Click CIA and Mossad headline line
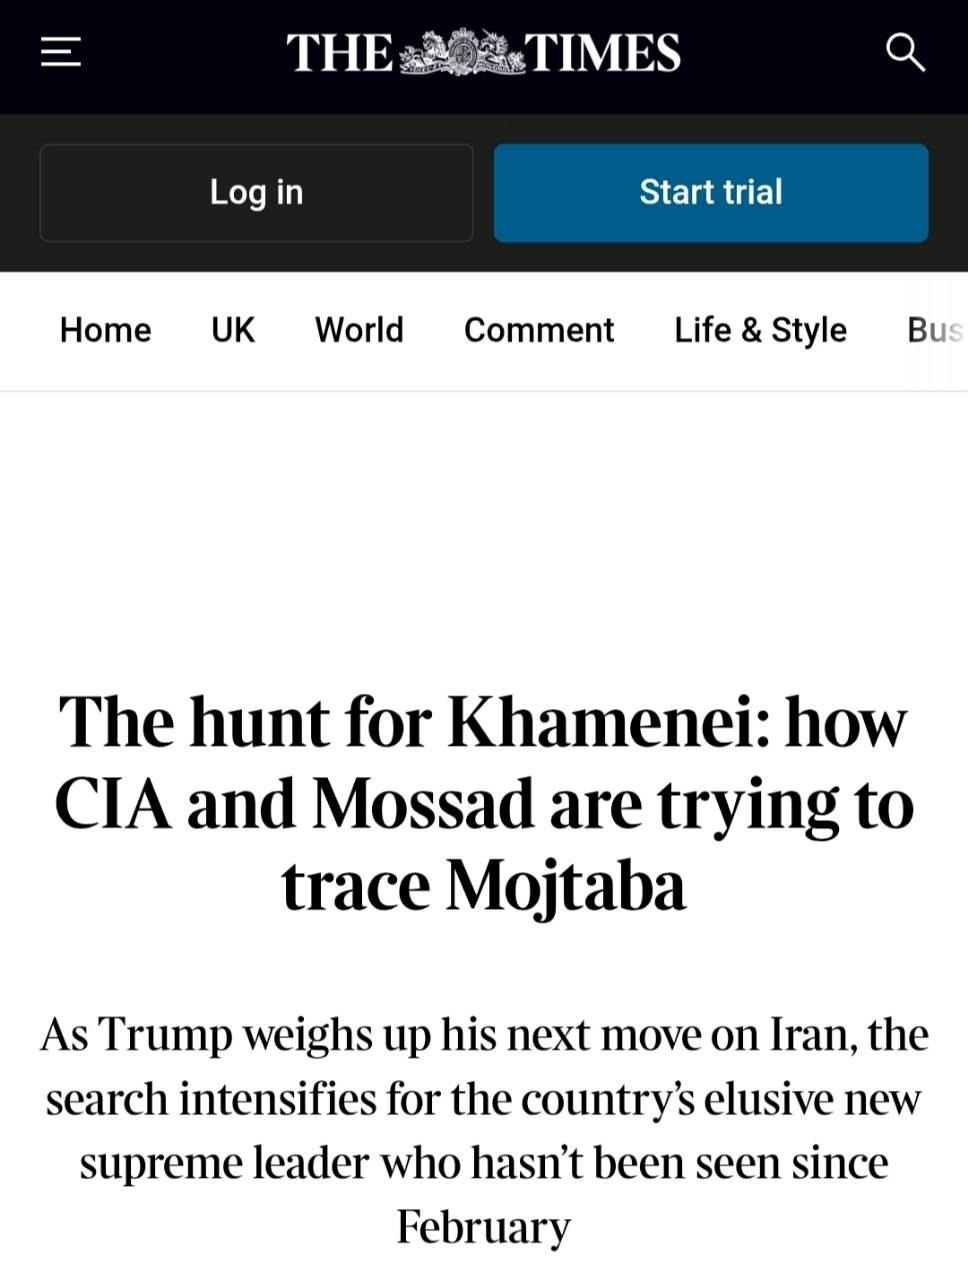 click(484, 804)
